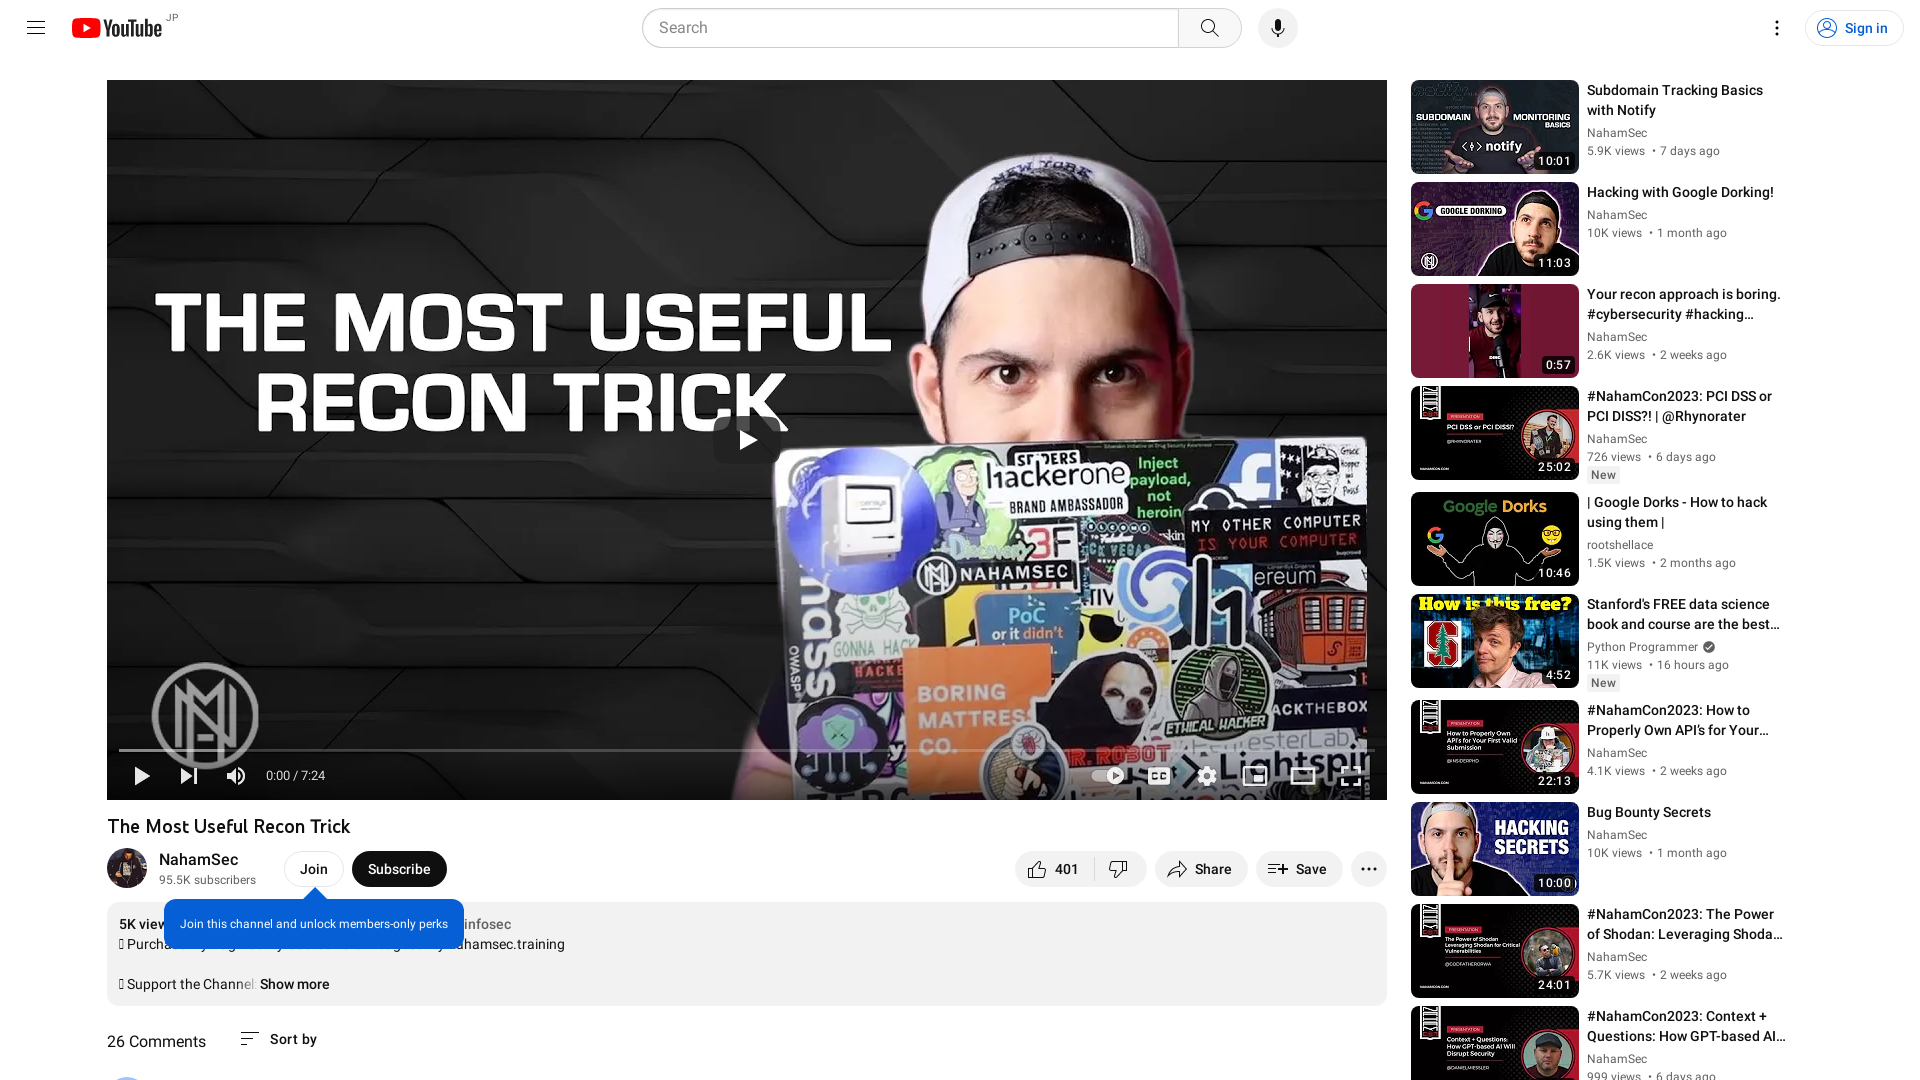This screenshot has height=1080, width=1920.
Task: Open Subdomain Tracking Basics thumbnail
Action: (x=1494, y=127)
